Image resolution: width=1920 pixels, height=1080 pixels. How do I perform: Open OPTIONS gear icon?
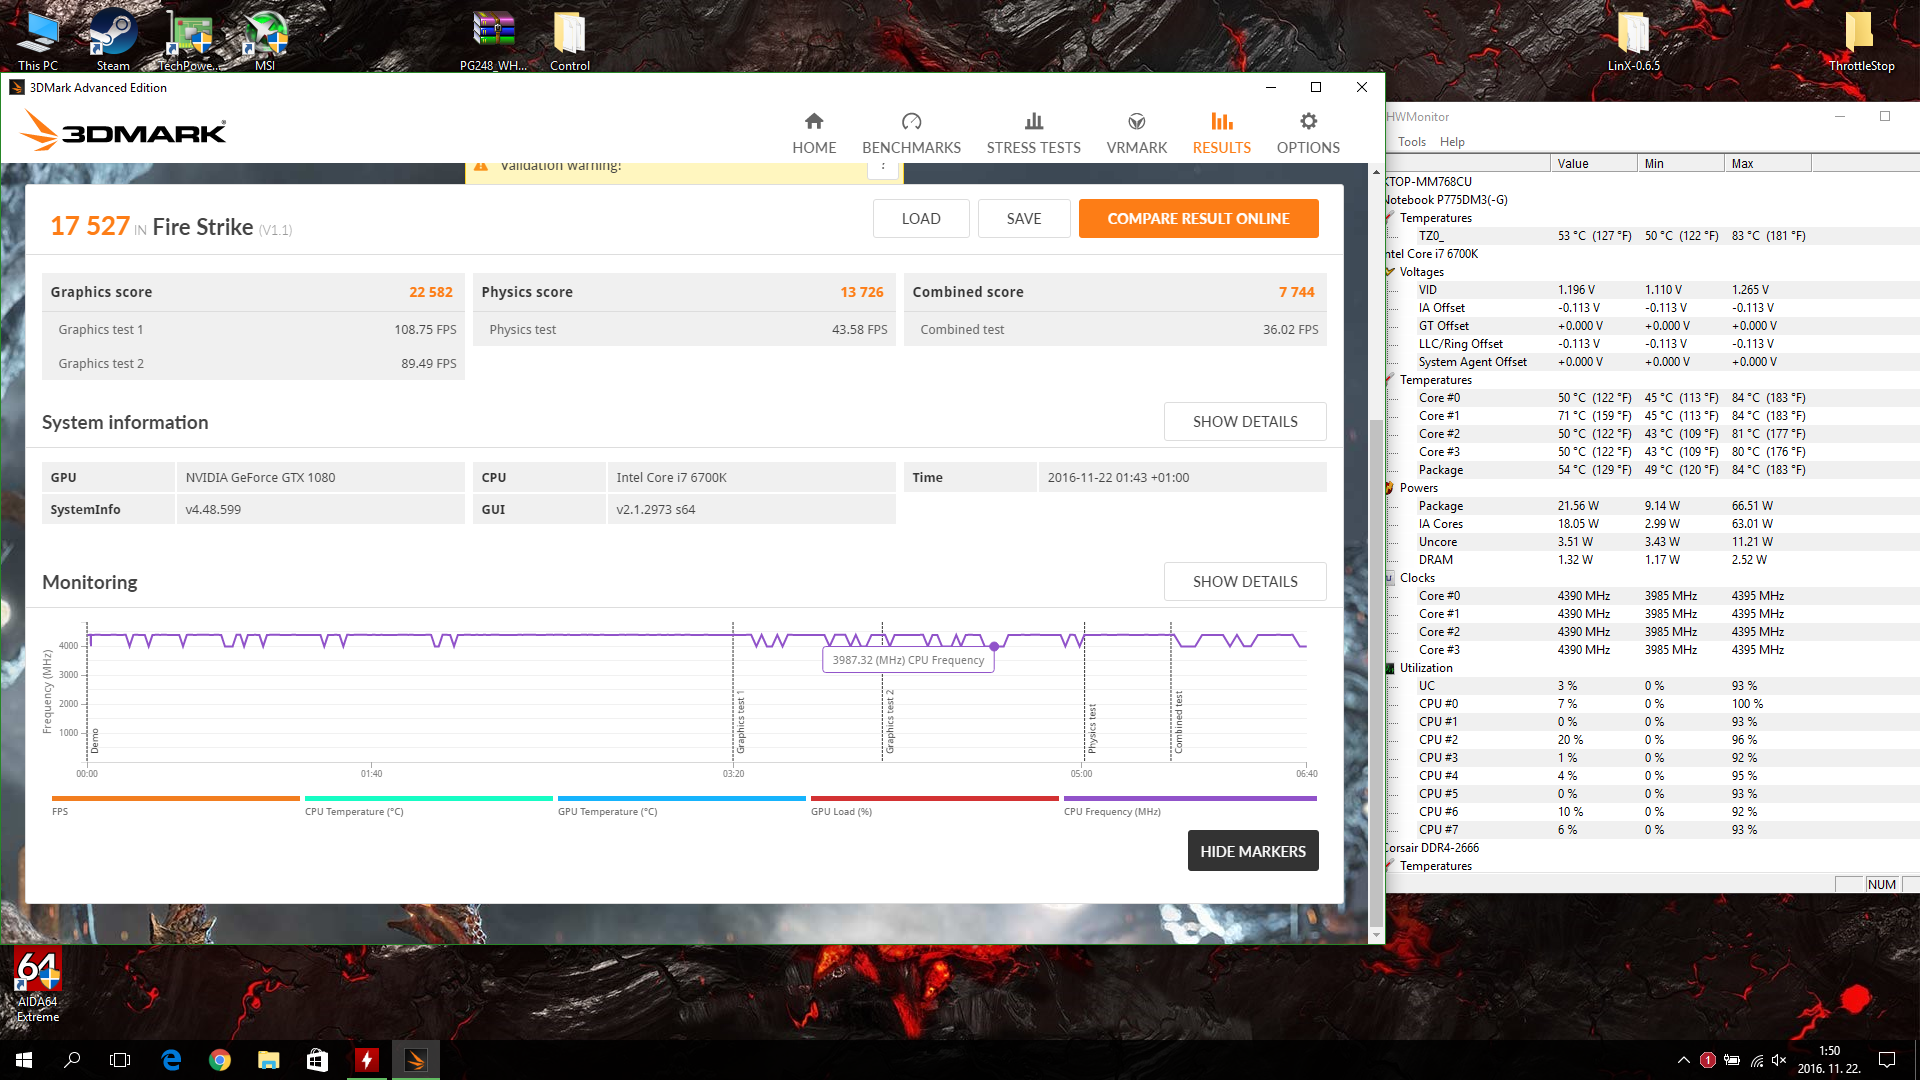click(1308, 121)
